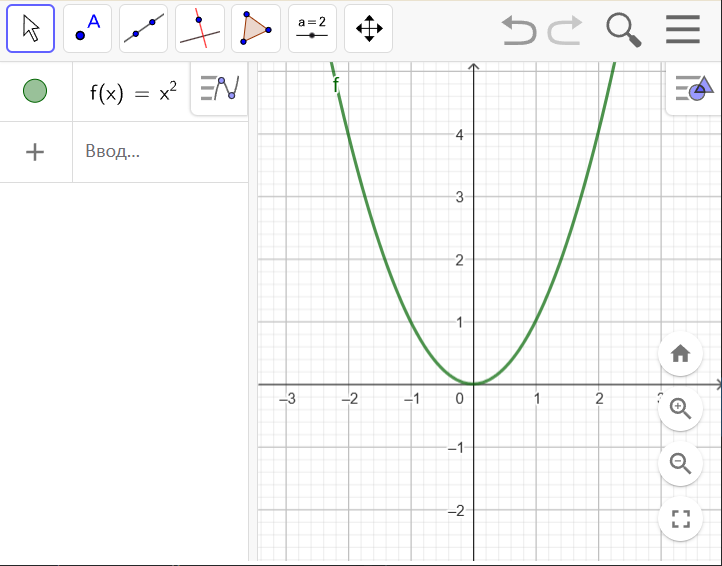Enter fullscreen mode
The width and height of the screenshot is (722, 566).
(681, 518)
